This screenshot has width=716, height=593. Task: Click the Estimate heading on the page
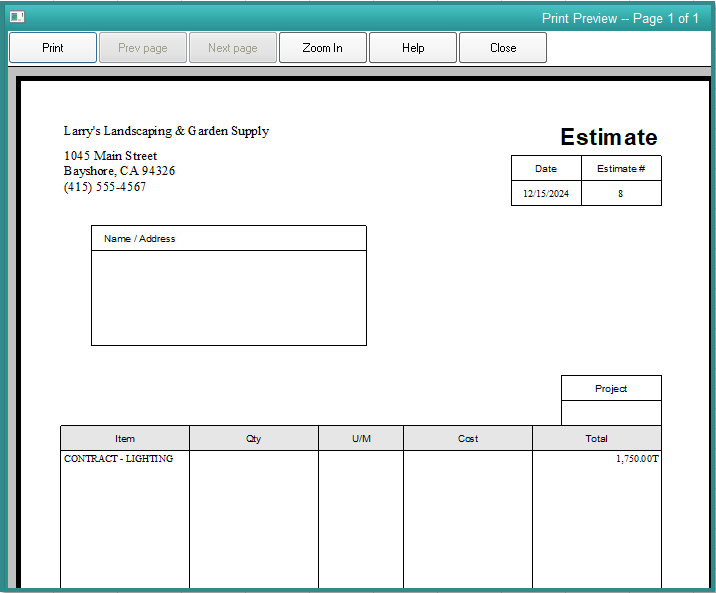609,137
